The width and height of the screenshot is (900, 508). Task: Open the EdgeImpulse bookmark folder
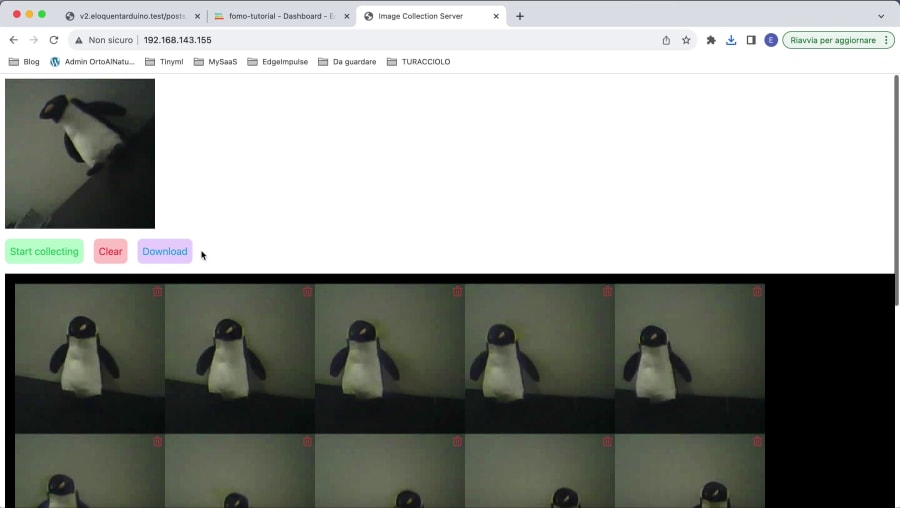[x=278, y=62]
